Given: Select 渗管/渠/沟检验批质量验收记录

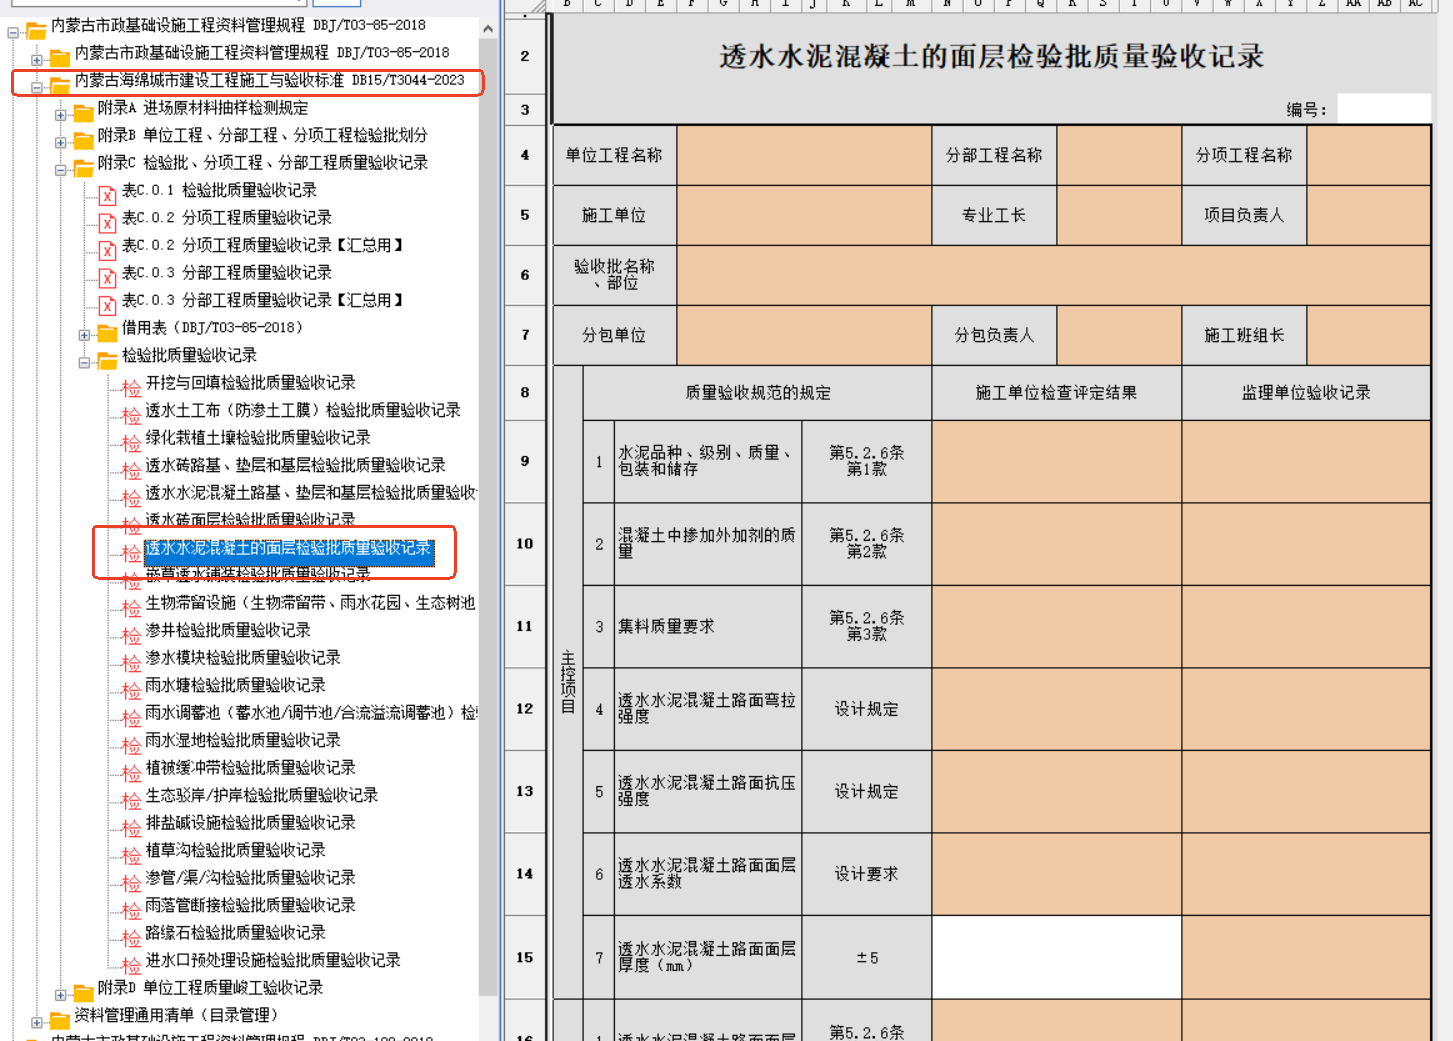Looking at the screenshot, I should tap(251, 877).
